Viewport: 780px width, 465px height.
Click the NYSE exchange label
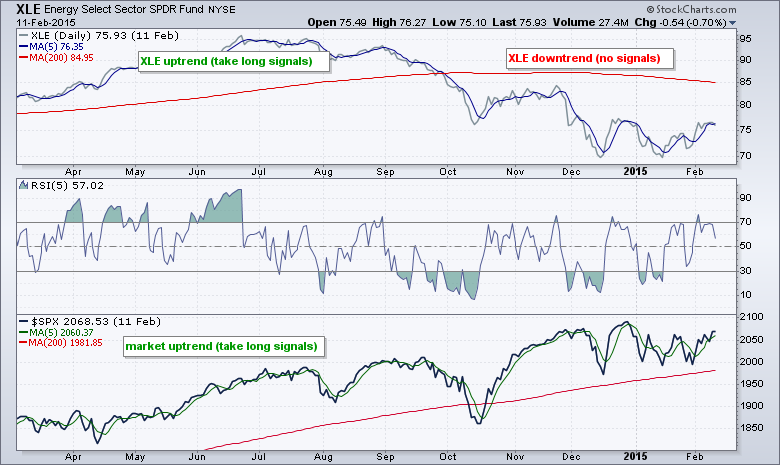pos(222,9)
